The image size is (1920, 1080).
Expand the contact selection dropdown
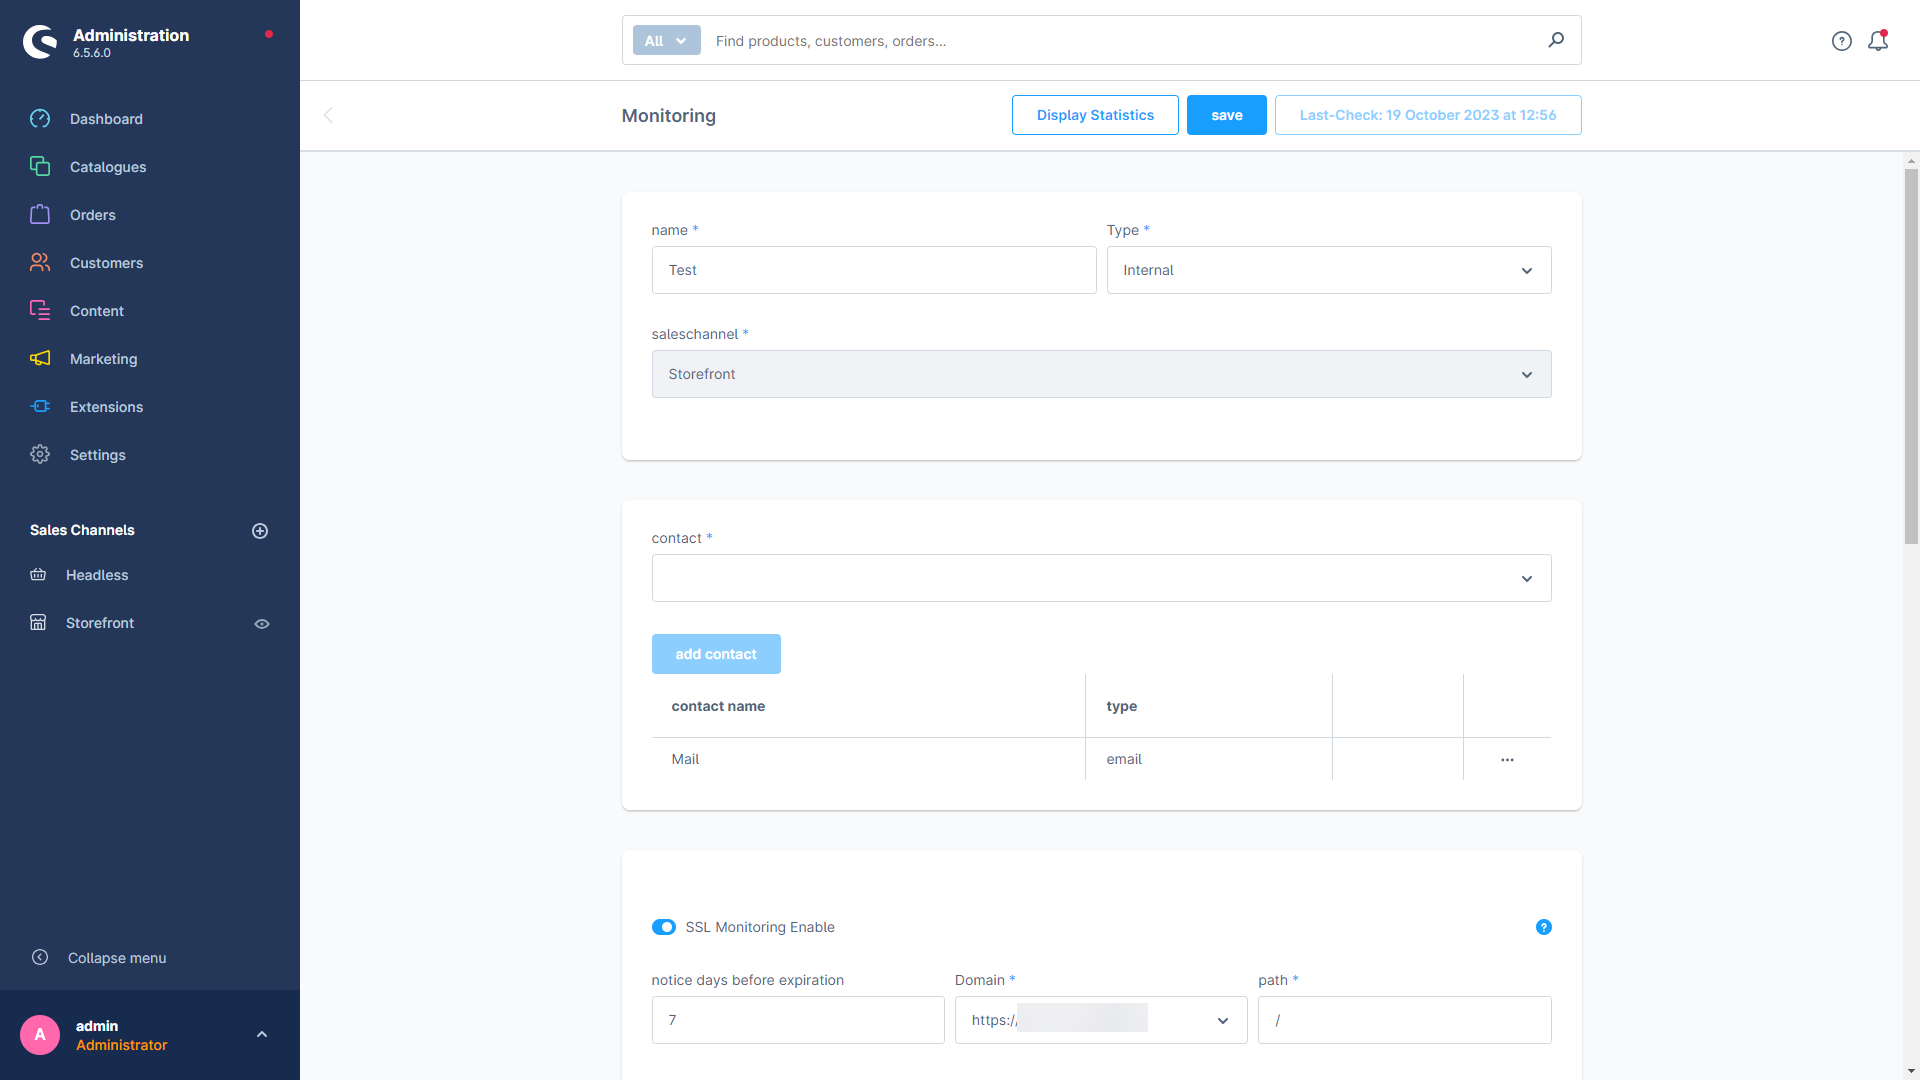(1527, 578)
